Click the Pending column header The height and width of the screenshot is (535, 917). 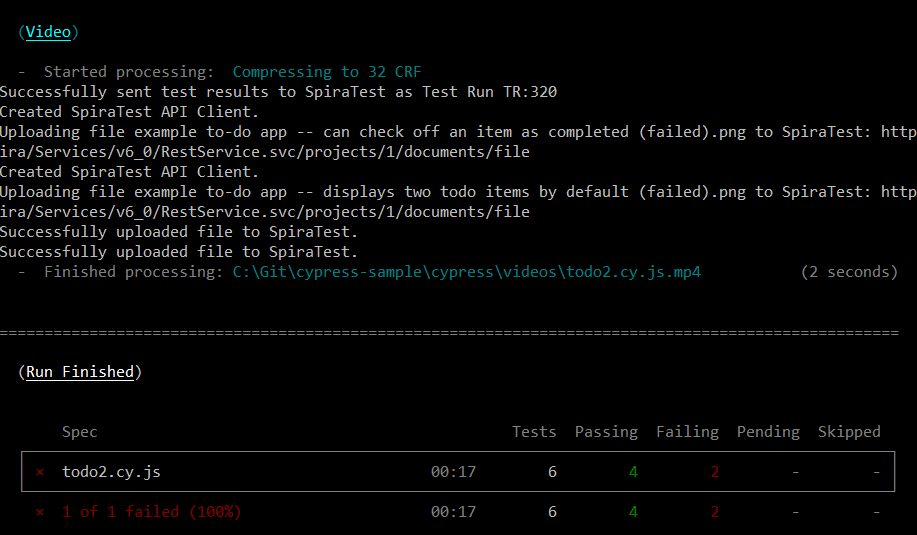click(768, 432)
